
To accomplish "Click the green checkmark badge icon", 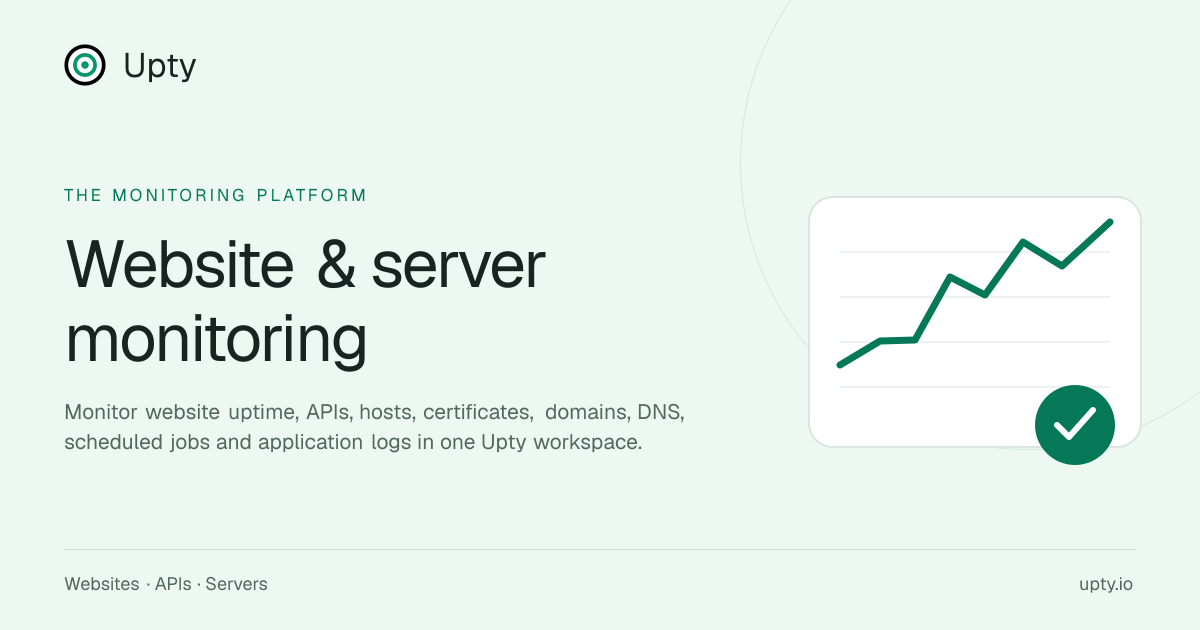I will (1075, 425).
